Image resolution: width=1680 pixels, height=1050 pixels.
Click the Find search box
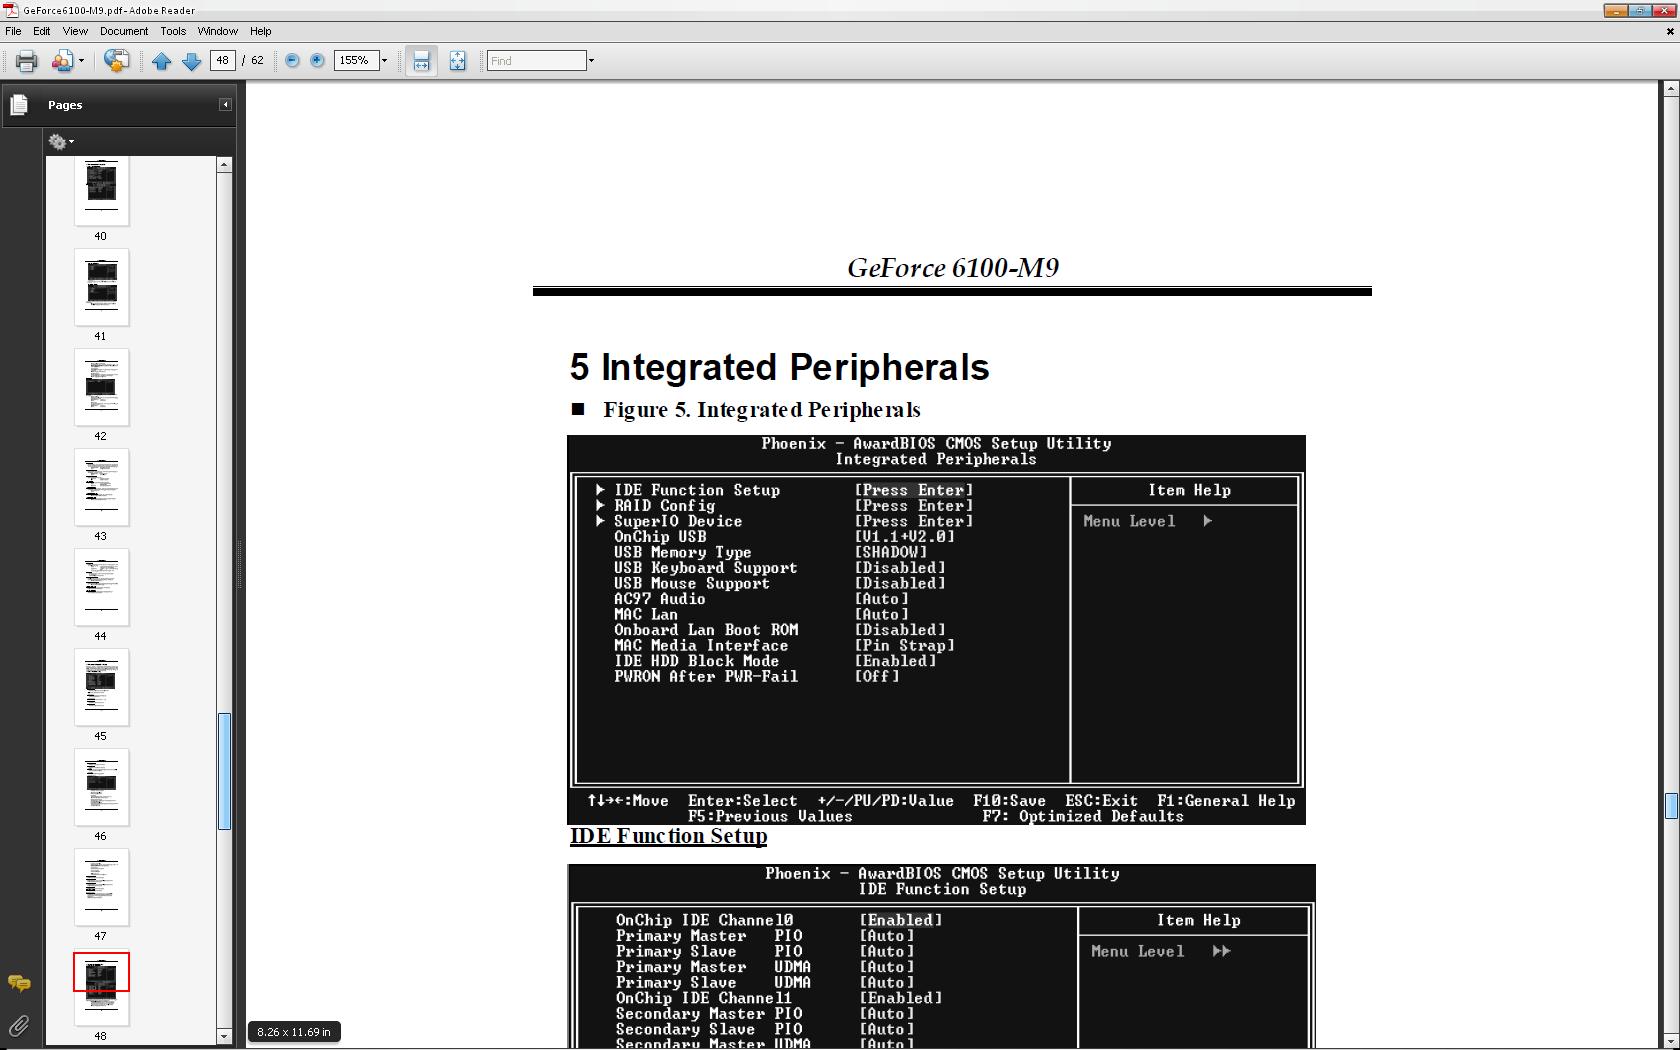click(x=537, y=61)
